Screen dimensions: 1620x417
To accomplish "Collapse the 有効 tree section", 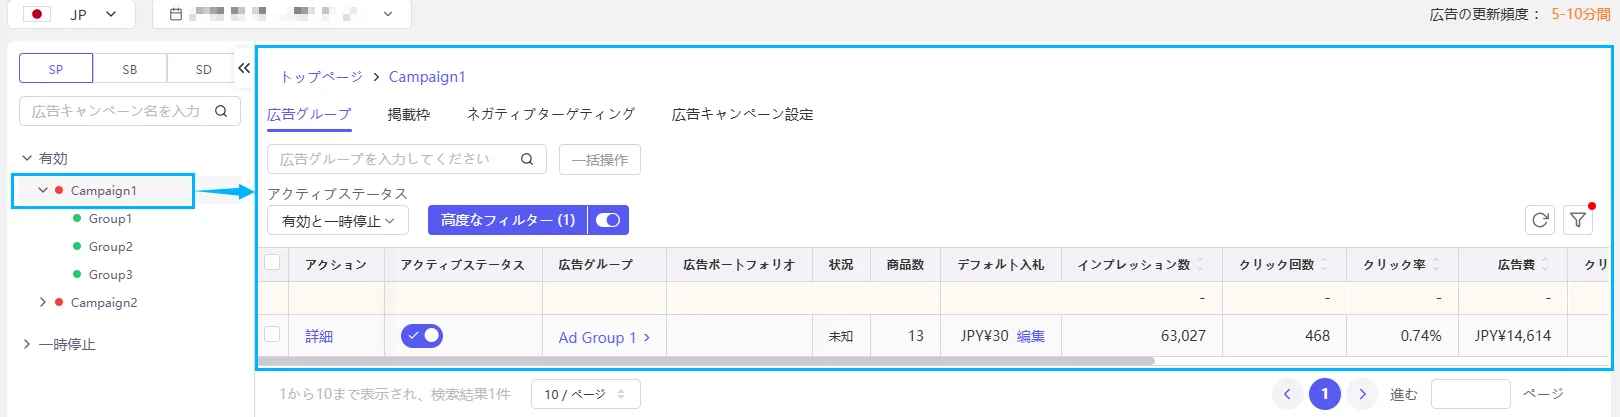I will click(27, 158).
